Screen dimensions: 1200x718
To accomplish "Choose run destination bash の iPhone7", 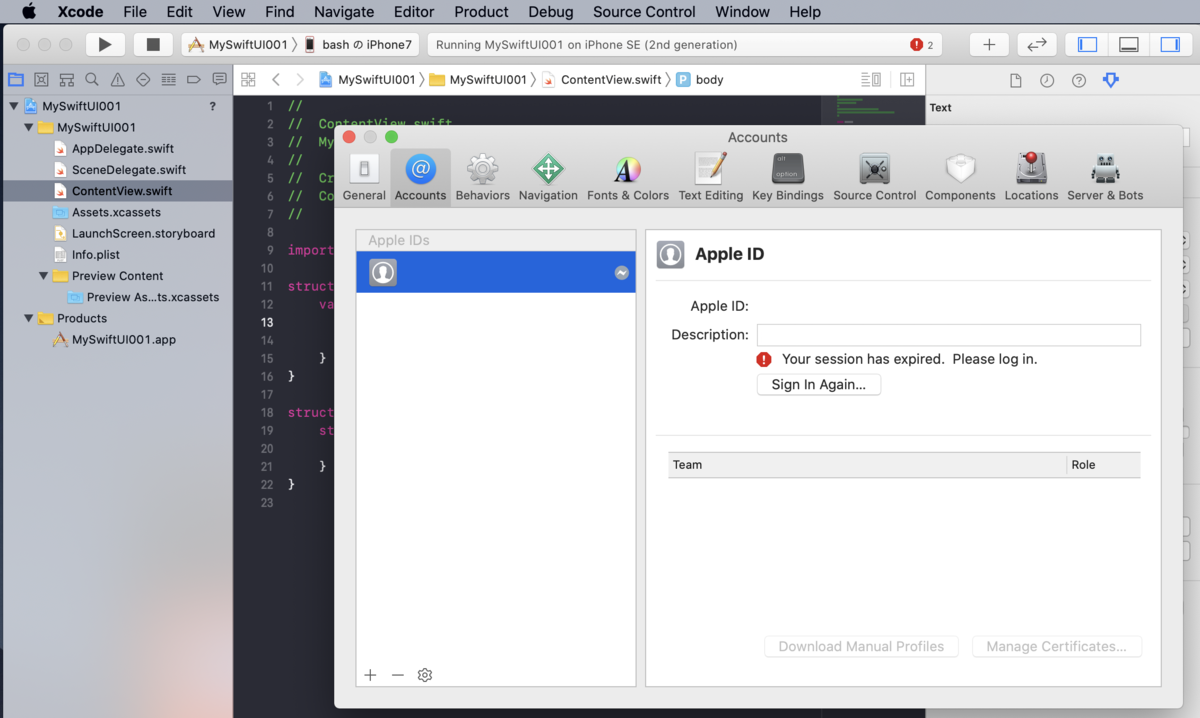I will [358, 44].
